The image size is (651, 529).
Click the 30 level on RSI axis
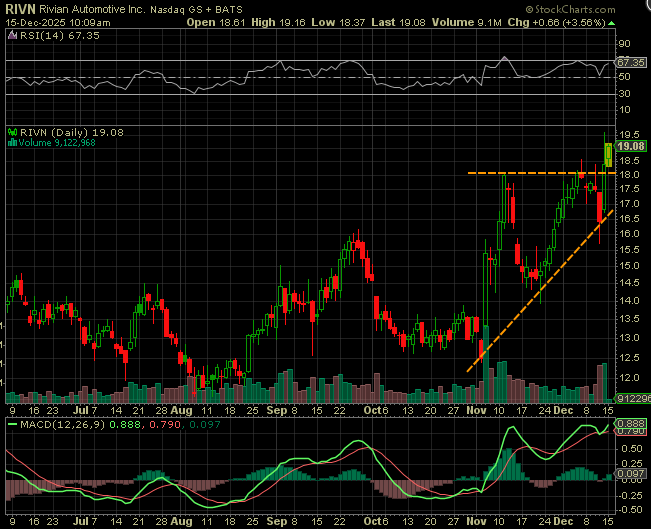click(x=624, y=94)
